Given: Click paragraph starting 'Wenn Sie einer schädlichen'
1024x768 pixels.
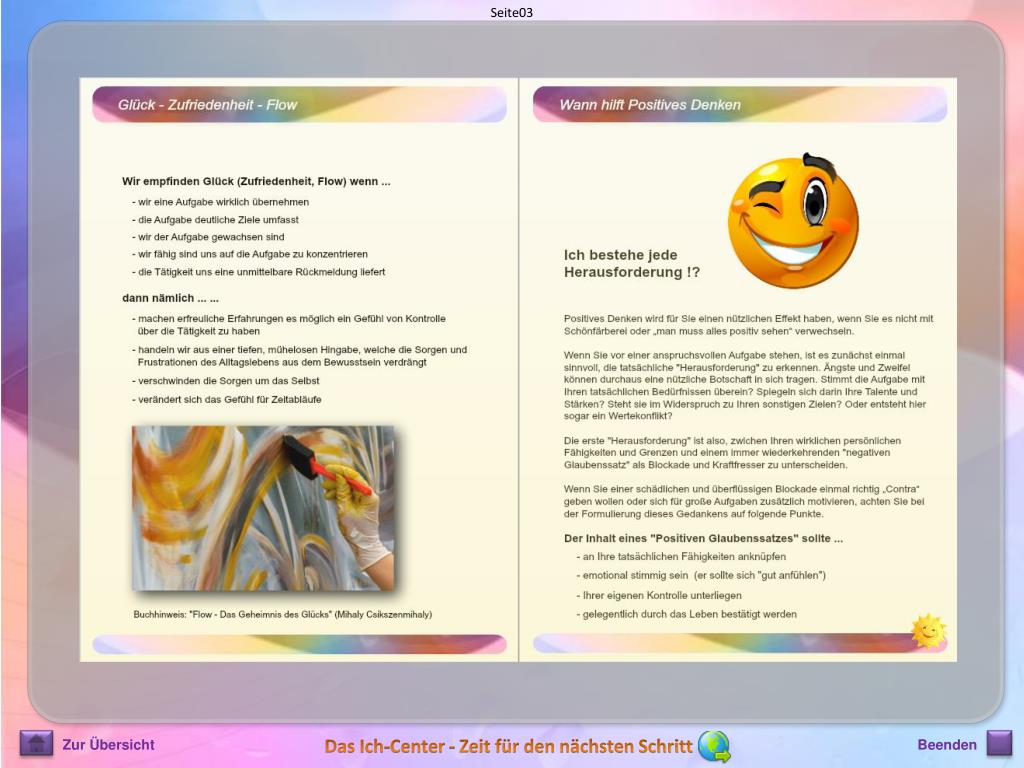Looking at the screenshot, I should click(744, 502).
